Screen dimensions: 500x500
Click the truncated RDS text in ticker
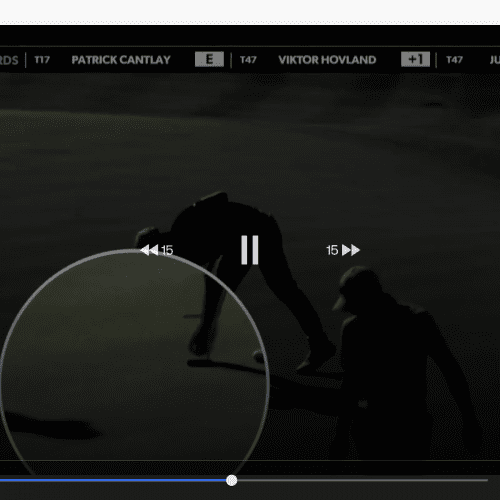(x=9, y=60)
